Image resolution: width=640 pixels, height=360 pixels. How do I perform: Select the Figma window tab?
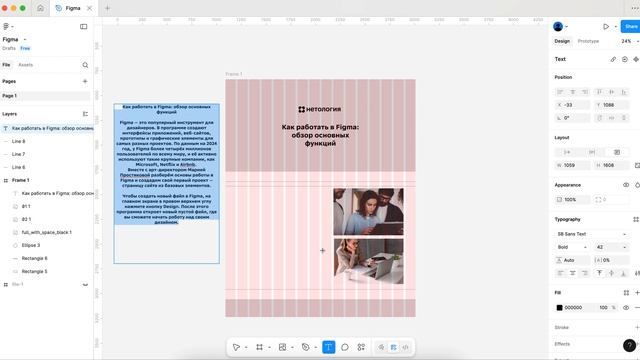pos(73,8)
